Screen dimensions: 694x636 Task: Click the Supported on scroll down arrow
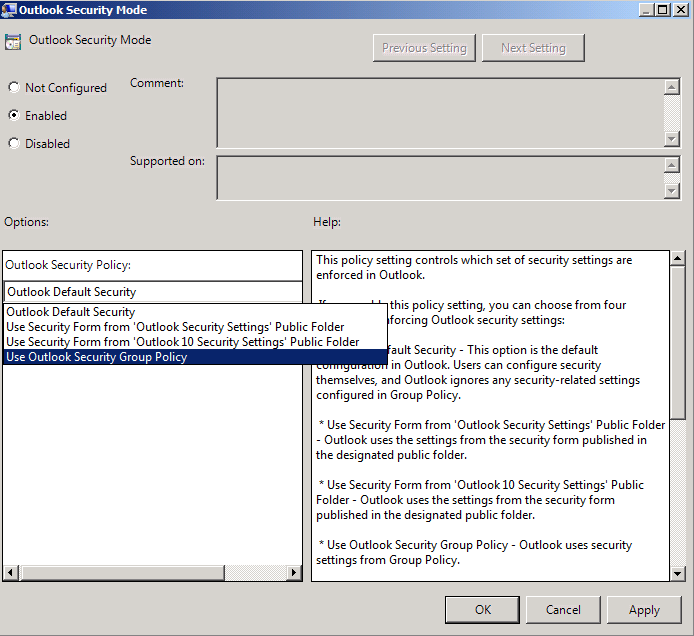(x=672, y=191)
